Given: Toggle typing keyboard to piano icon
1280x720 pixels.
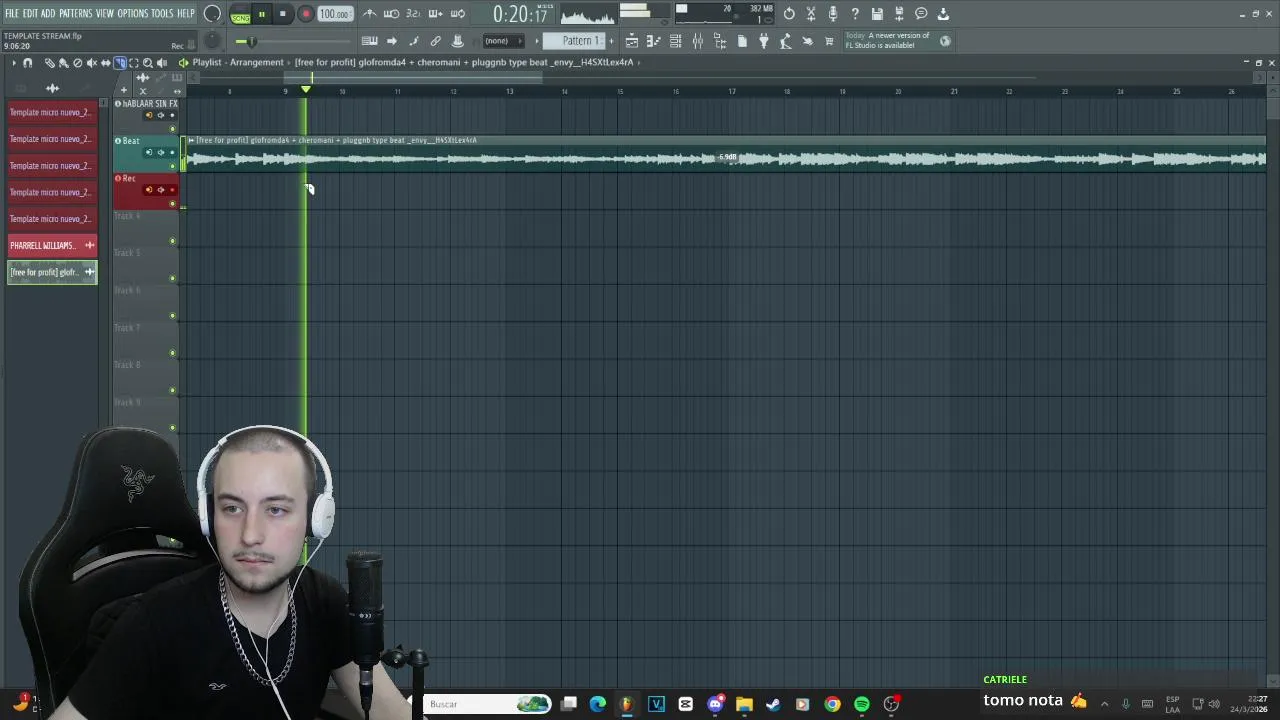Looking at the screenshot, I should point(370,41).
